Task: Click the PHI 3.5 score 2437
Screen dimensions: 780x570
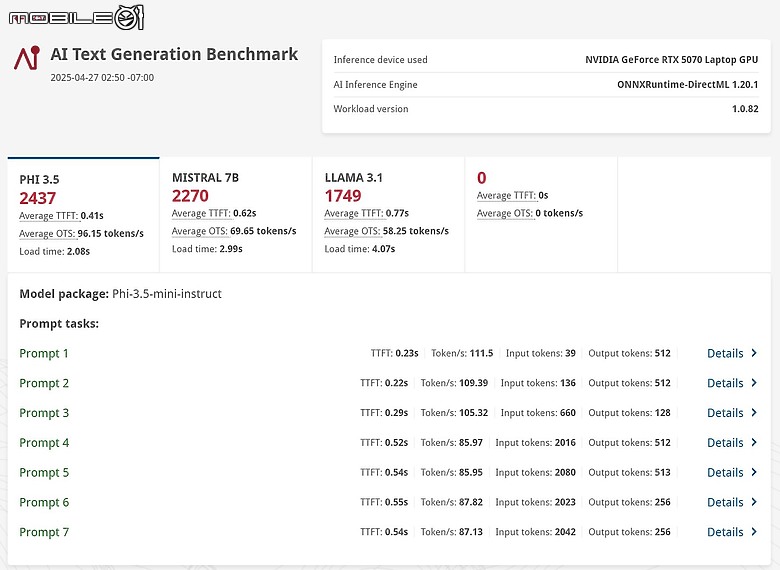Action: click(38, 198)
